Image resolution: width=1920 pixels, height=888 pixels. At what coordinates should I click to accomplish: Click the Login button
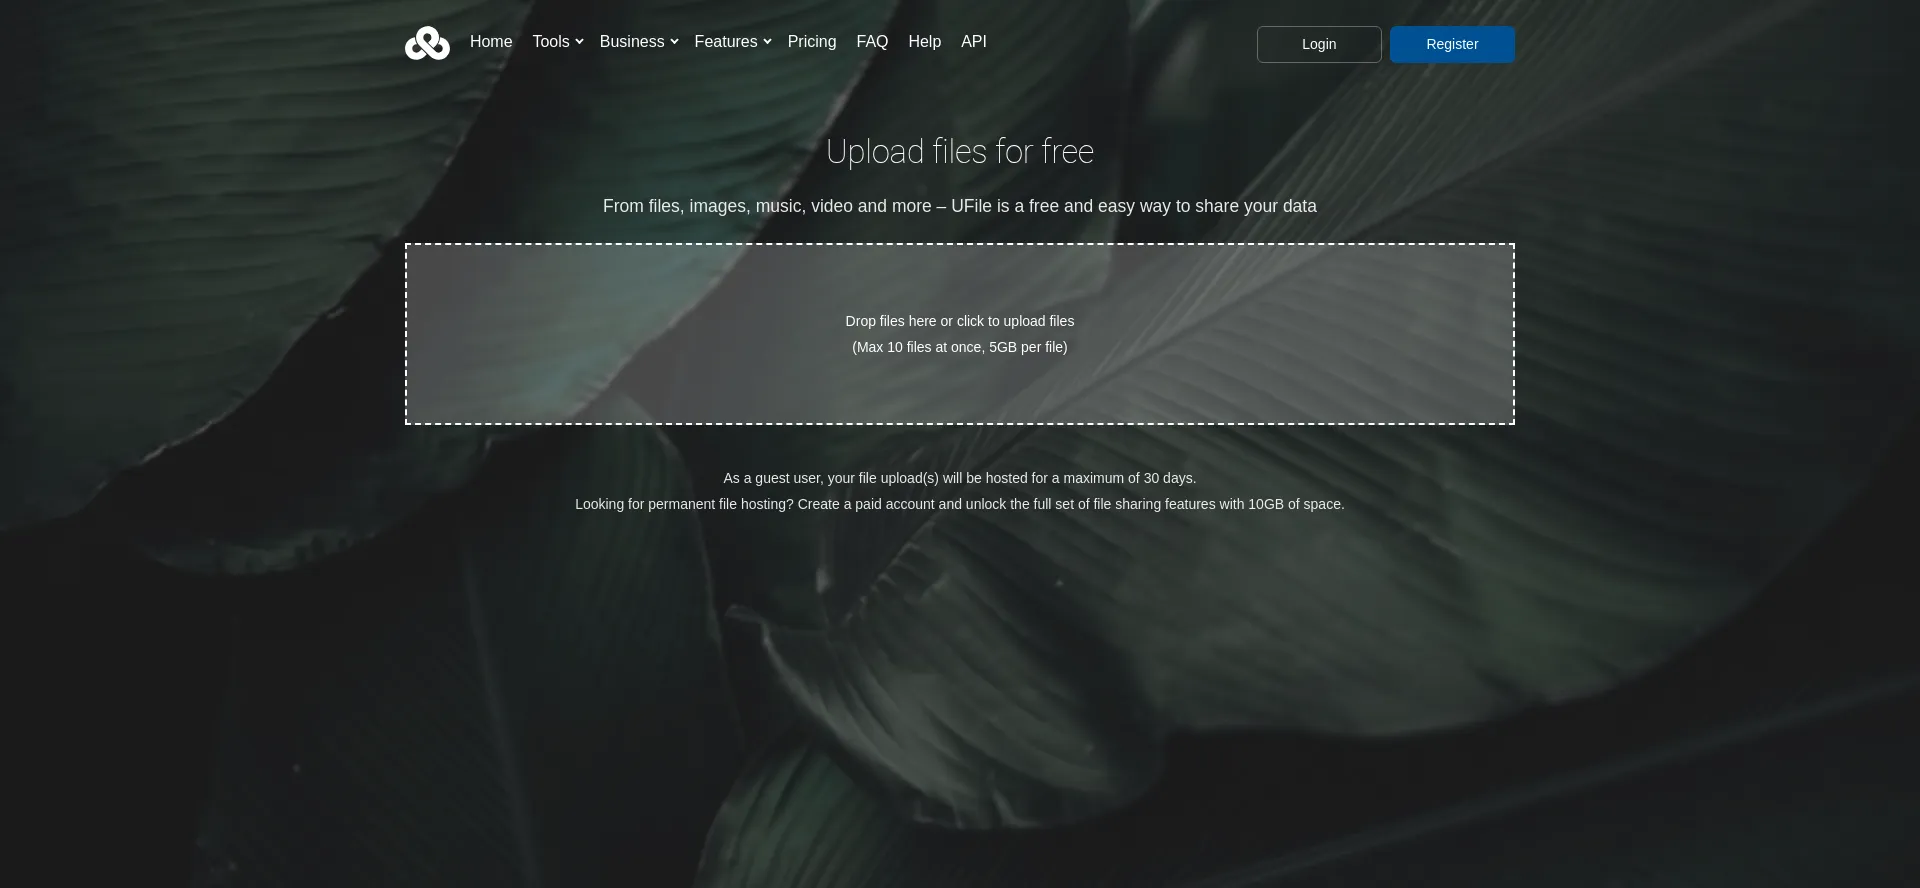[1319, 44]
